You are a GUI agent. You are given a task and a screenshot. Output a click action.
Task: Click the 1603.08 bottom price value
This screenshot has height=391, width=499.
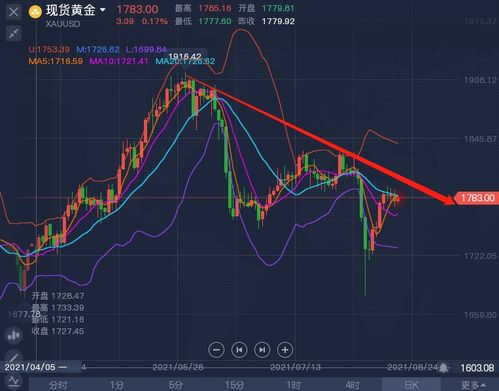coord(477,368)
